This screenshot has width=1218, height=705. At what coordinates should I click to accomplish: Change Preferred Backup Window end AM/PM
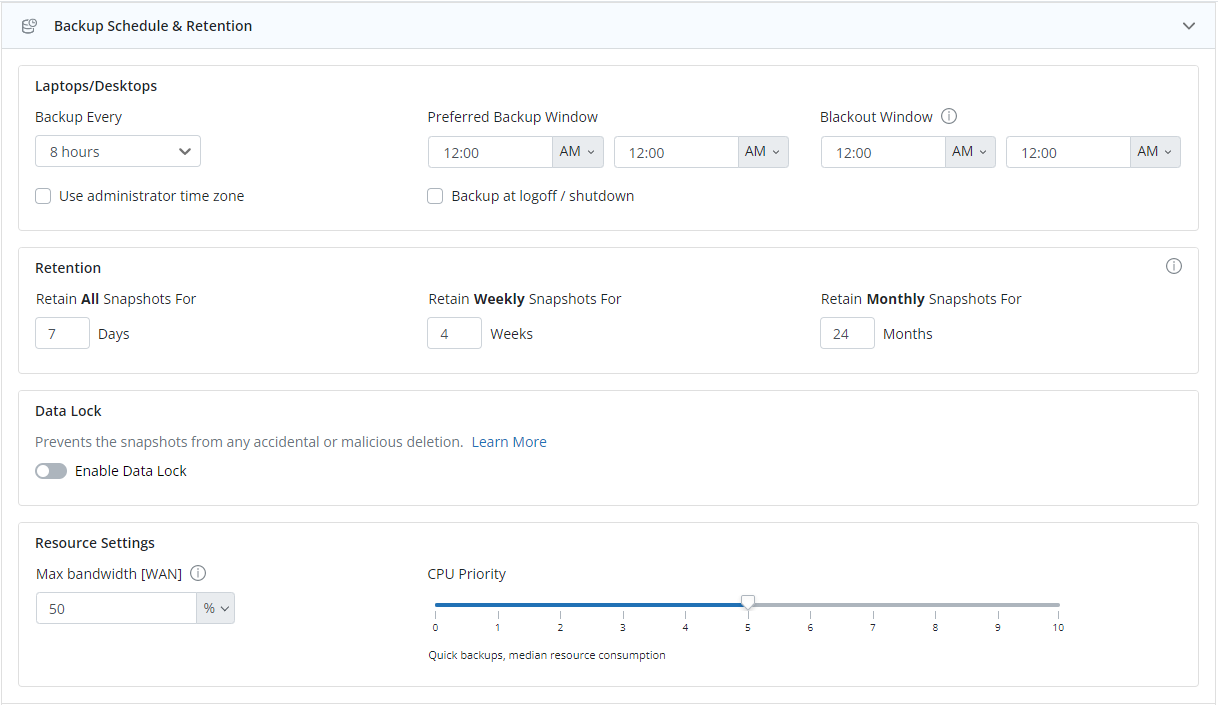[763, 152]
